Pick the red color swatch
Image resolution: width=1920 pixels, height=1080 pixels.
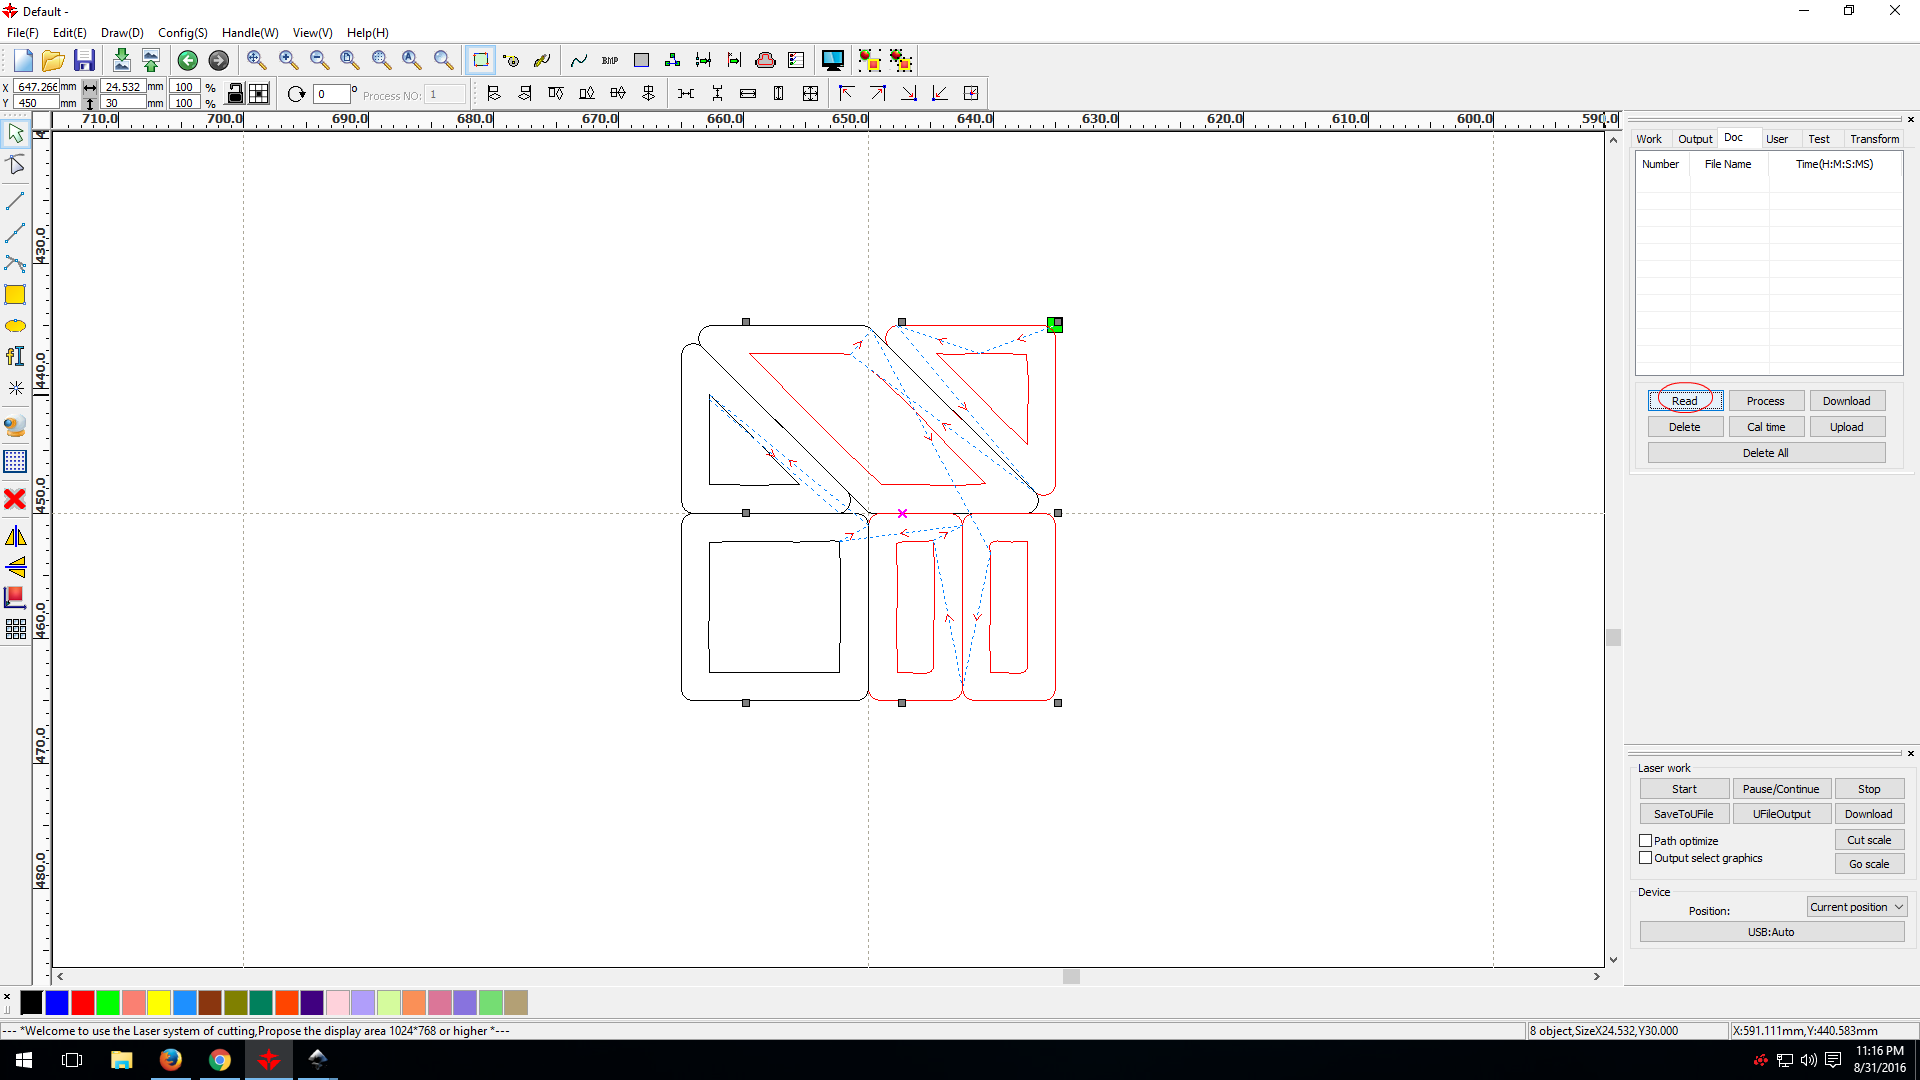pos(83,1002)
